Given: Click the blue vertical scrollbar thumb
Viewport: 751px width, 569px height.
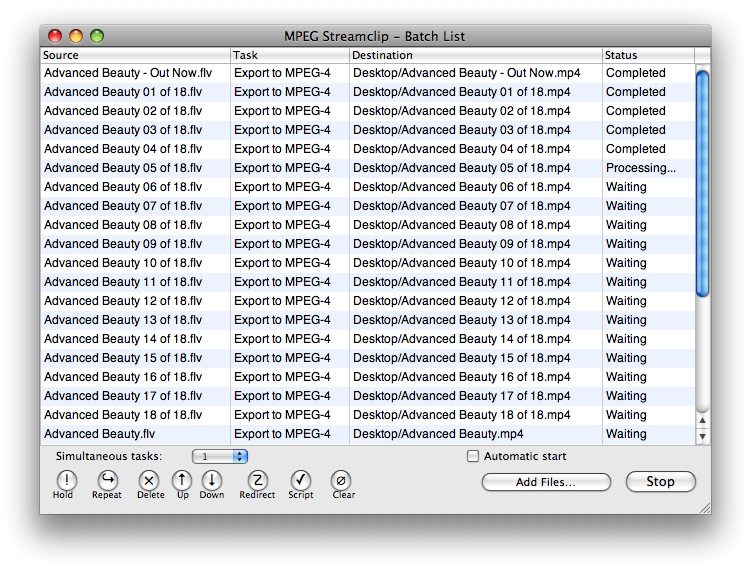Looking at the screenshot, I should point(702,184).
